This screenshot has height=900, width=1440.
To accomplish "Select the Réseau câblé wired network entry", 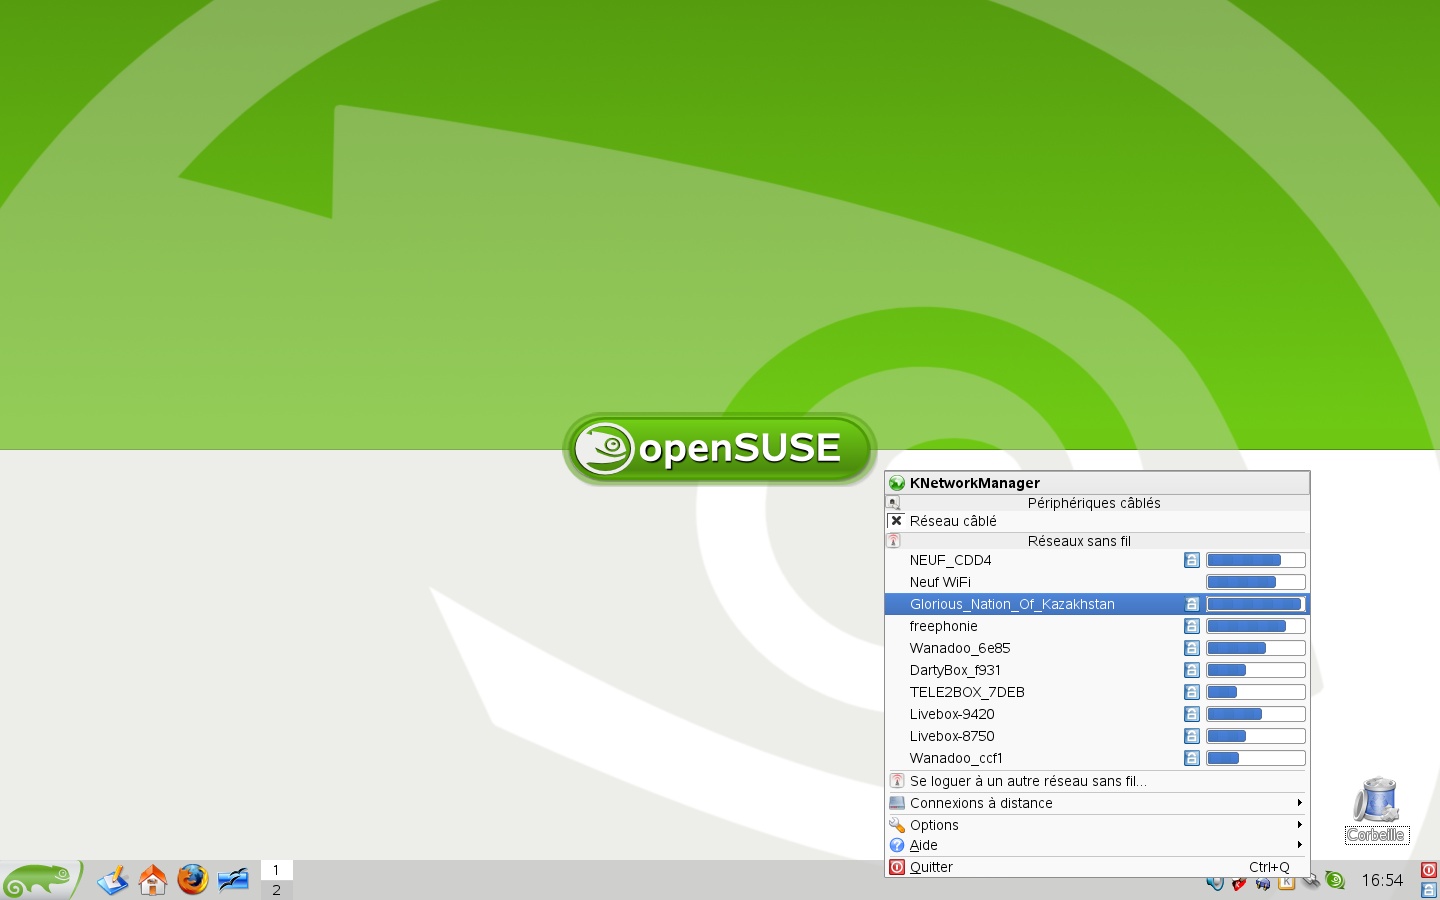I will [1097, 521].
